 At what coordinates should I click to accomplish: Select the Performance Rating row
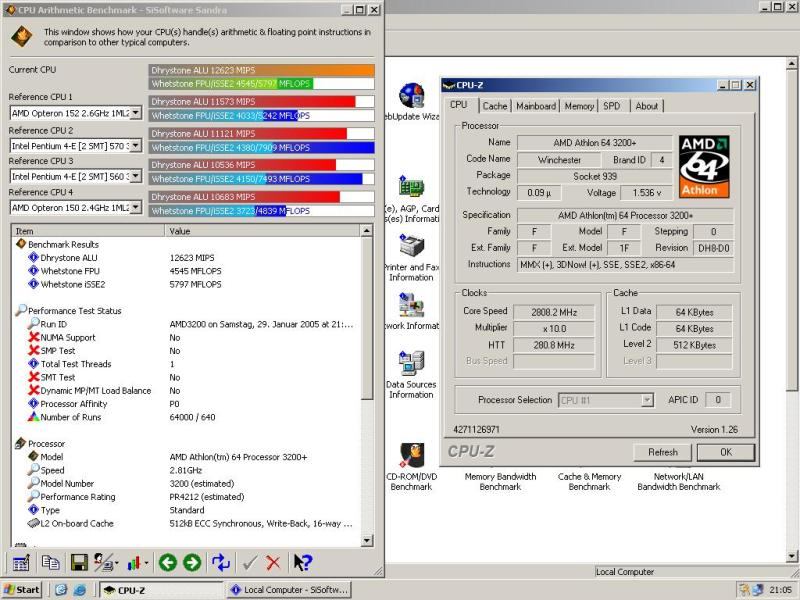tap(187, 496)
